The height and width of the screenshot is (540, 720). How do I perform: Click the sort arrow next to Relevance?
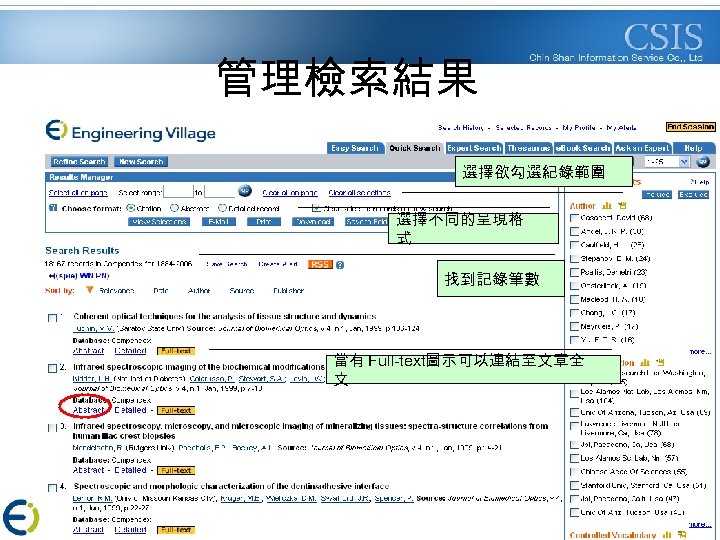(x=90, y=290)
